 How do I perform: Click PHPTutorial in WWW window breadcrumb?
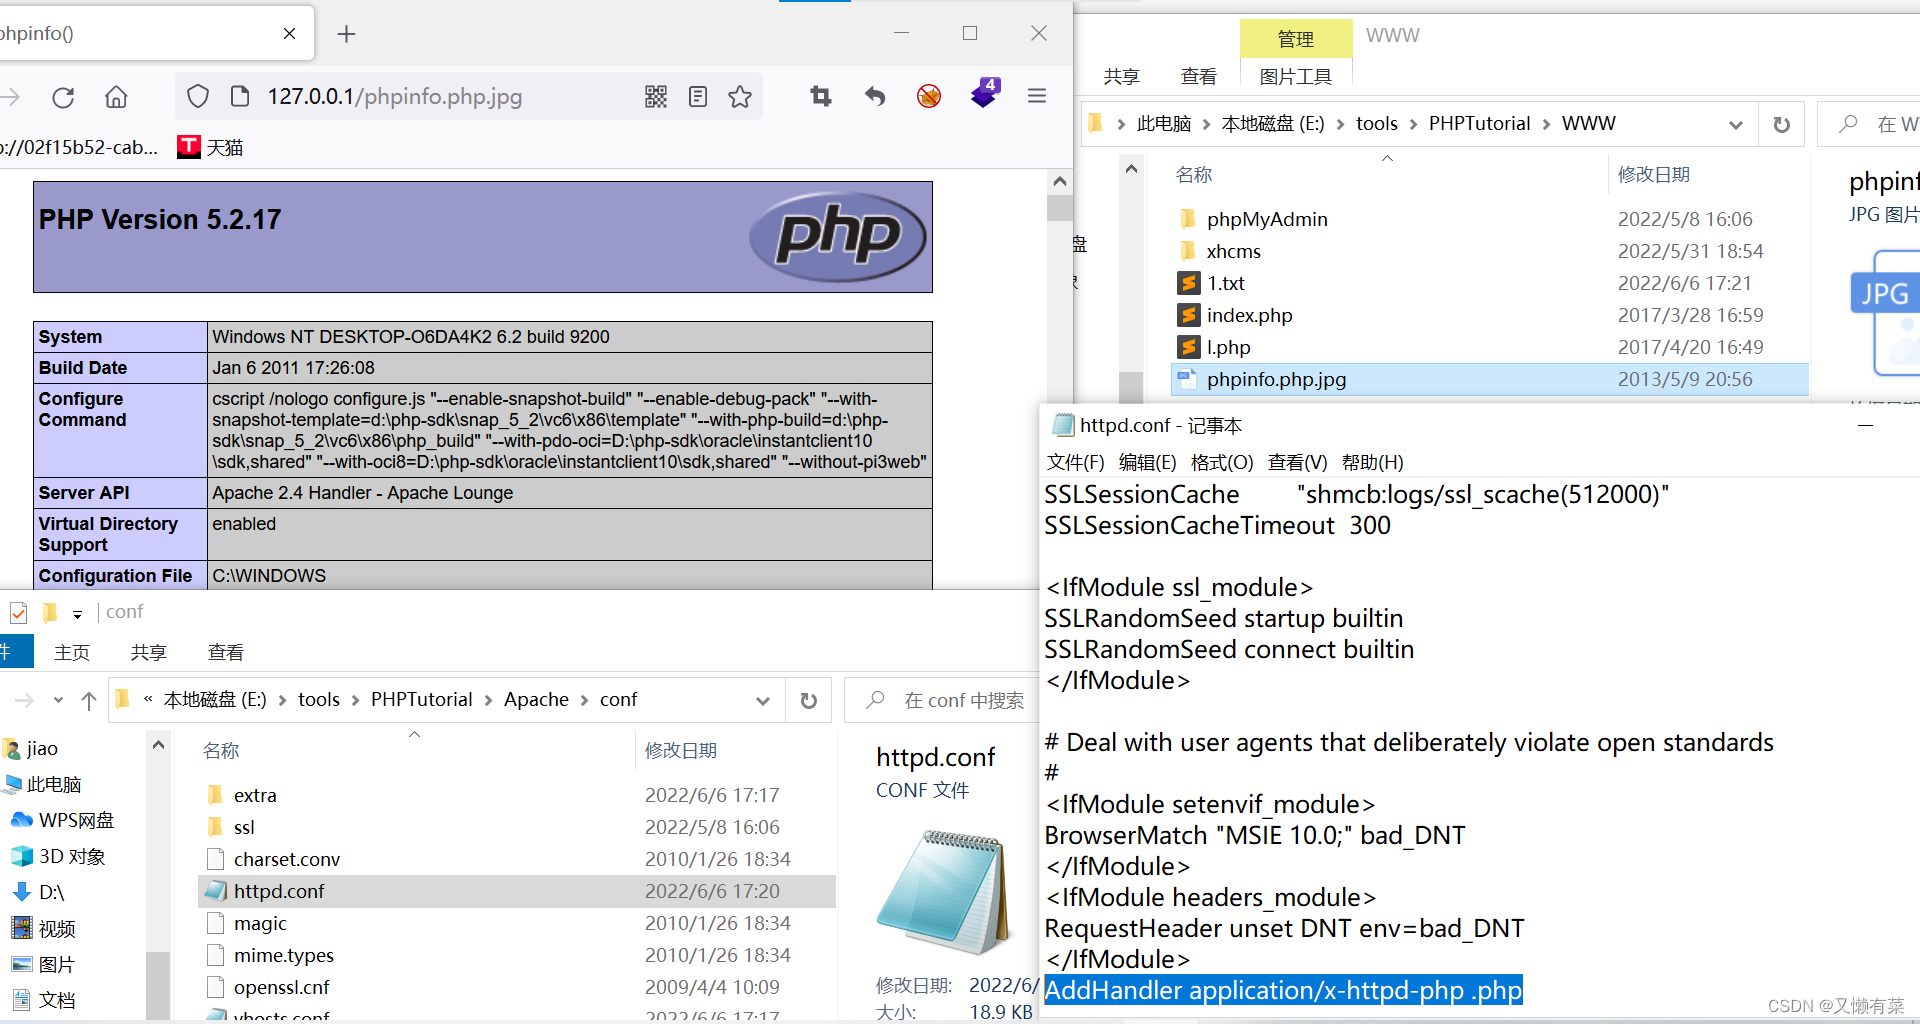(1479, 123)
